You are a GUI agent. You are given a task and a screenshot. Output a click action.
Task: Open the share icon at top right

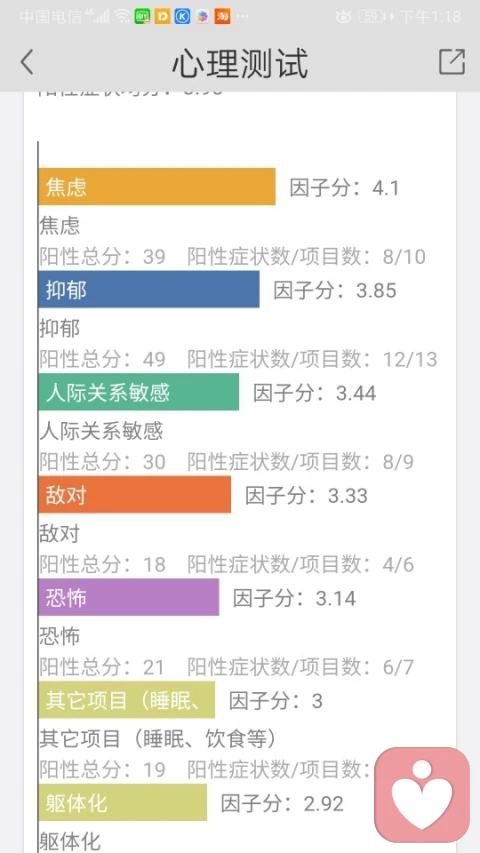[452, 61]
